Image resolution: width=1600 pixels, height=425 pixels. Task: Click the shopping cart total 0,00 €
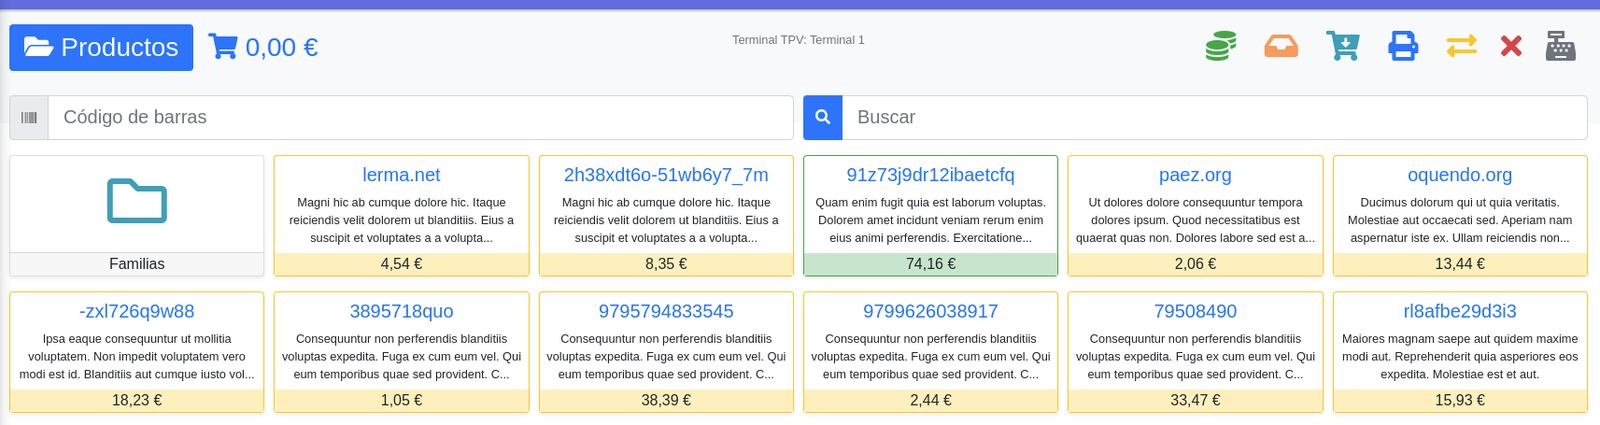[x=263, y=47]
